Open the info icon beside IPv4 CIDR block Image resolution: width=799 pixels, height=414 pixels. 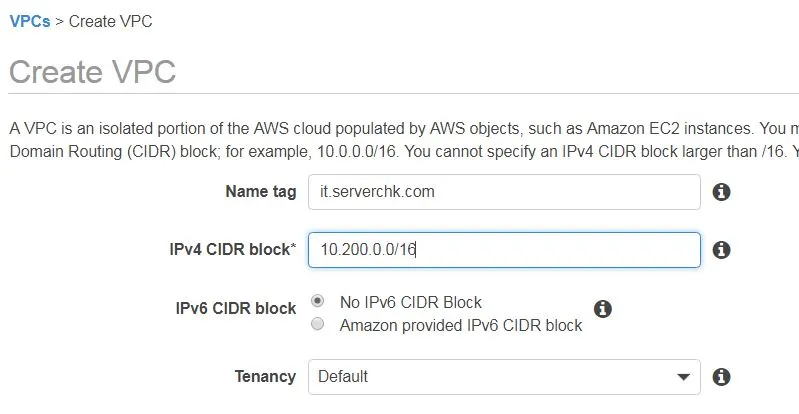721,250
